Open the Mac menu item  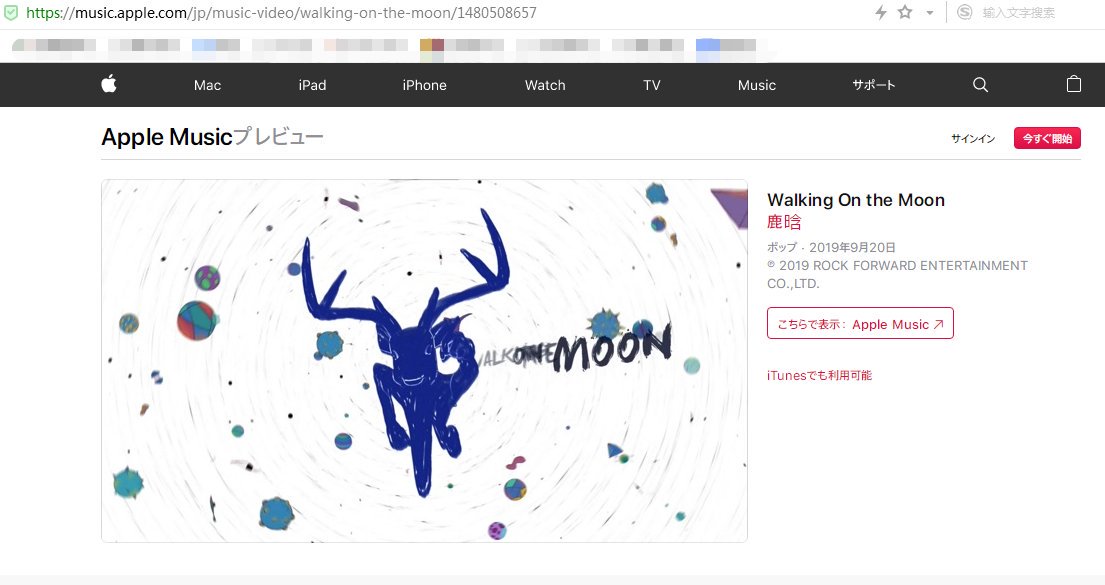point(207,85)
